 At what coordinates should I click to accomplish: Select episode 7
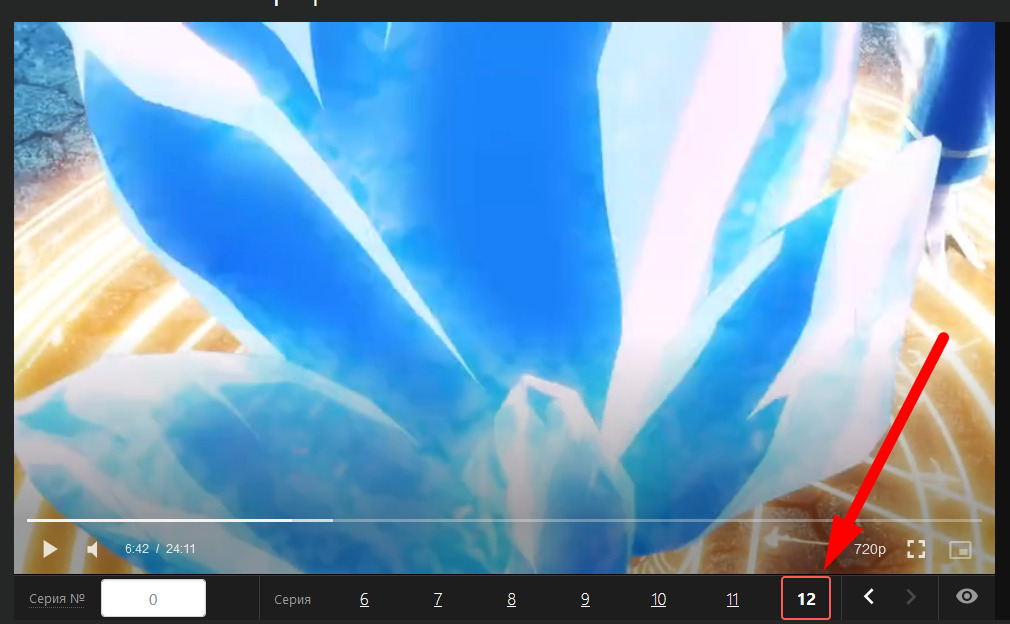click(438, 599)
